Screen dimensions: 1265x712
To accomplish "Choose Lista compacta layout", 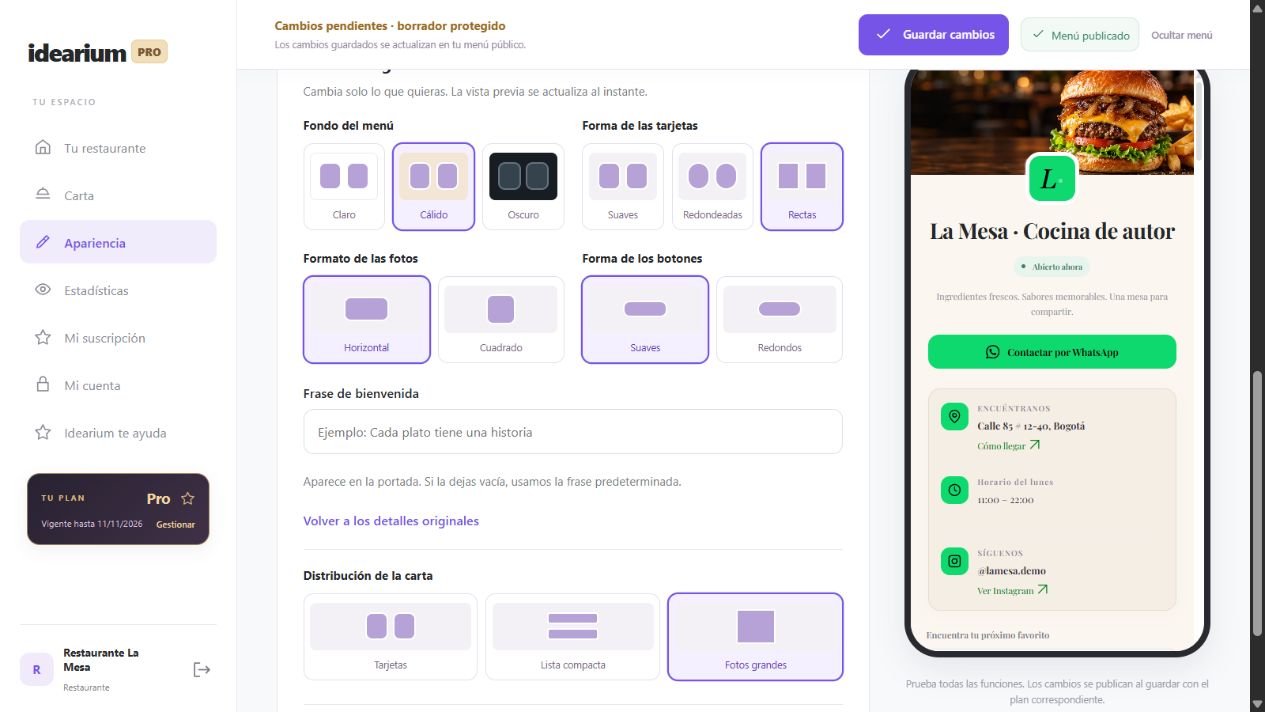I will tap(573, 637).
